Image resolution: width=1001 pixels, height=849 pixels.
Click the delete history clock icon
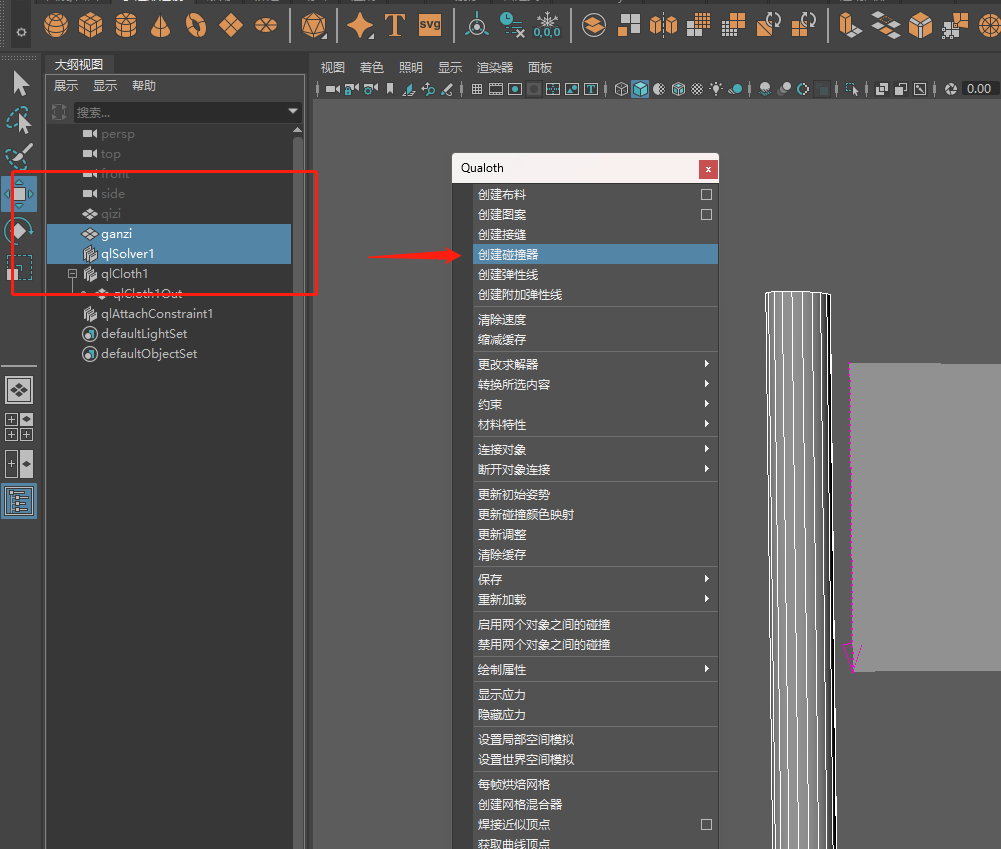[512, 26]
